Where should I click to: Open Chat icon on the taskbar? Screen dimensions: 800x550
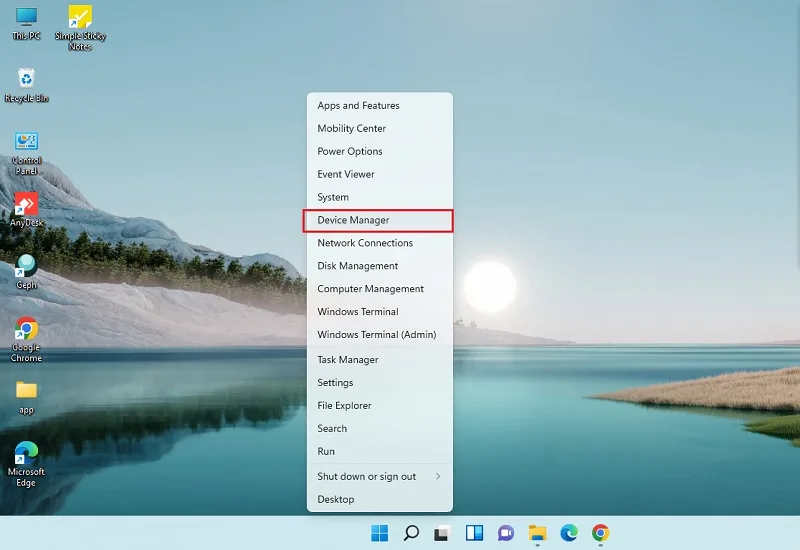506,533
